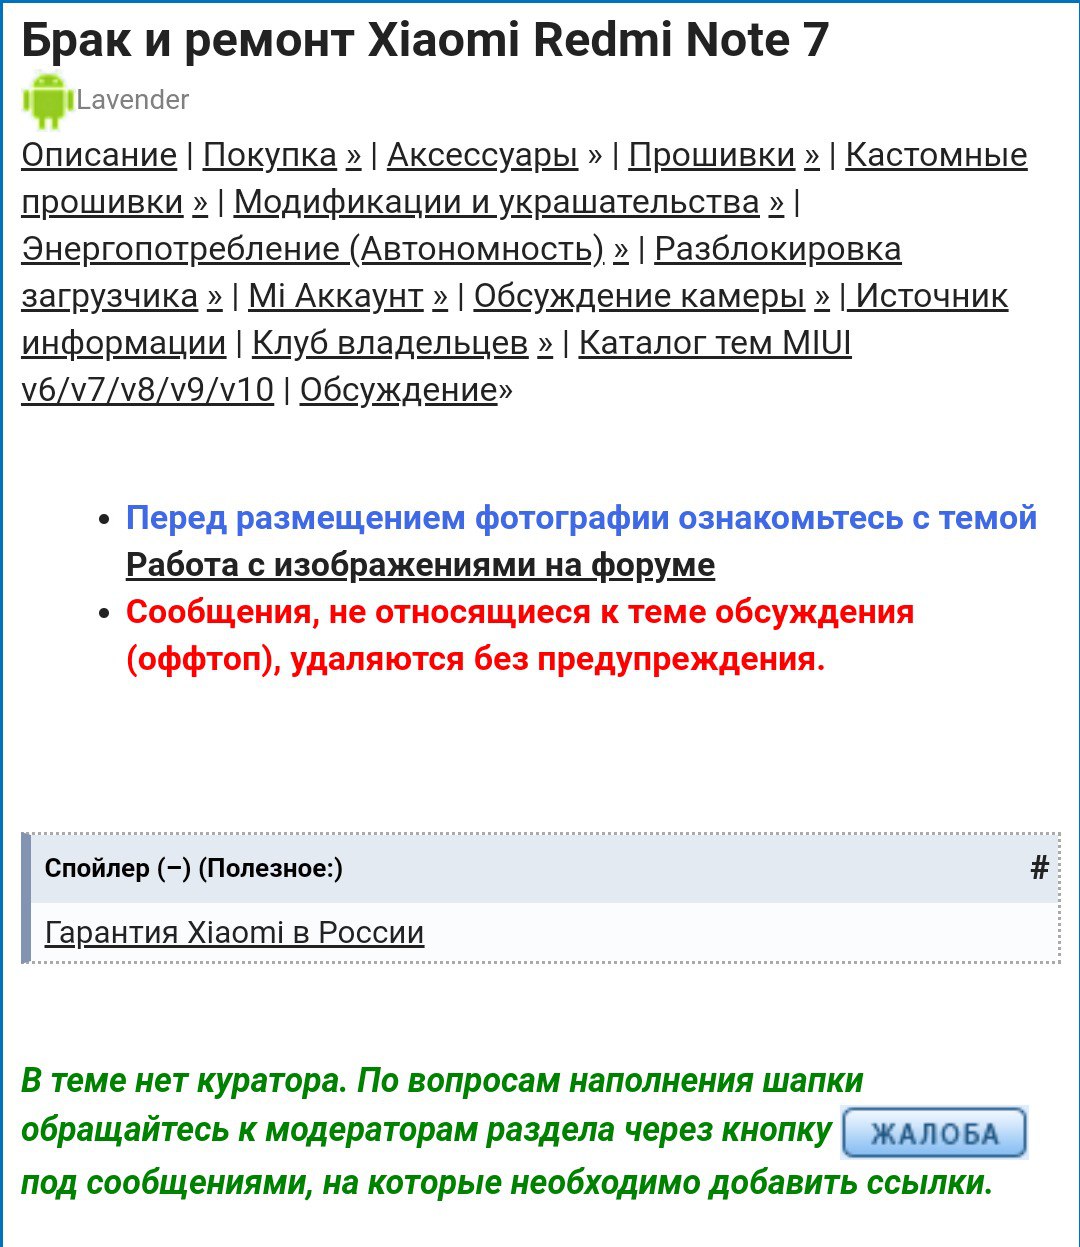Follow » arrow after Модификации и украшательства
Screen dimensions: 1080x1247
(776, 203)
